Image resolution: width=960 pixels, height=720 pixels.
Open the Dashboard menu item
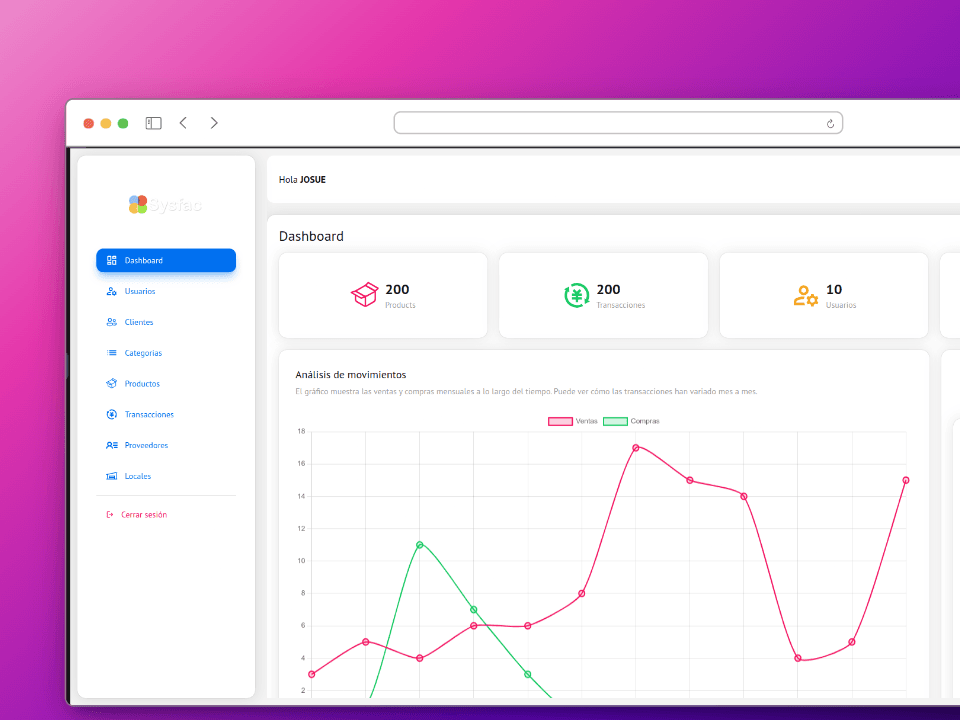166,260
